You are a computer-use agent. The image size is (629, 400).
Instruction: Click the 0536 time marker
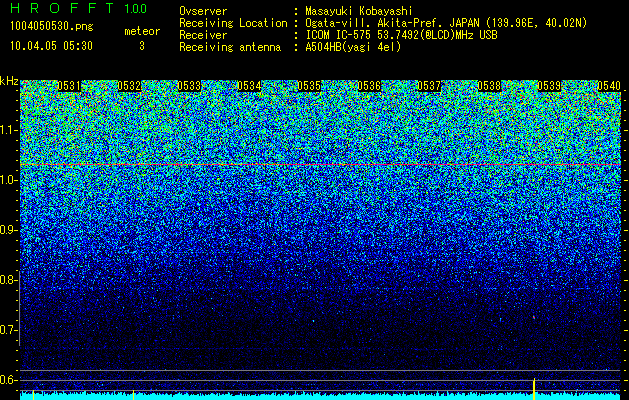pyautogui.click(x=369, y=86)
